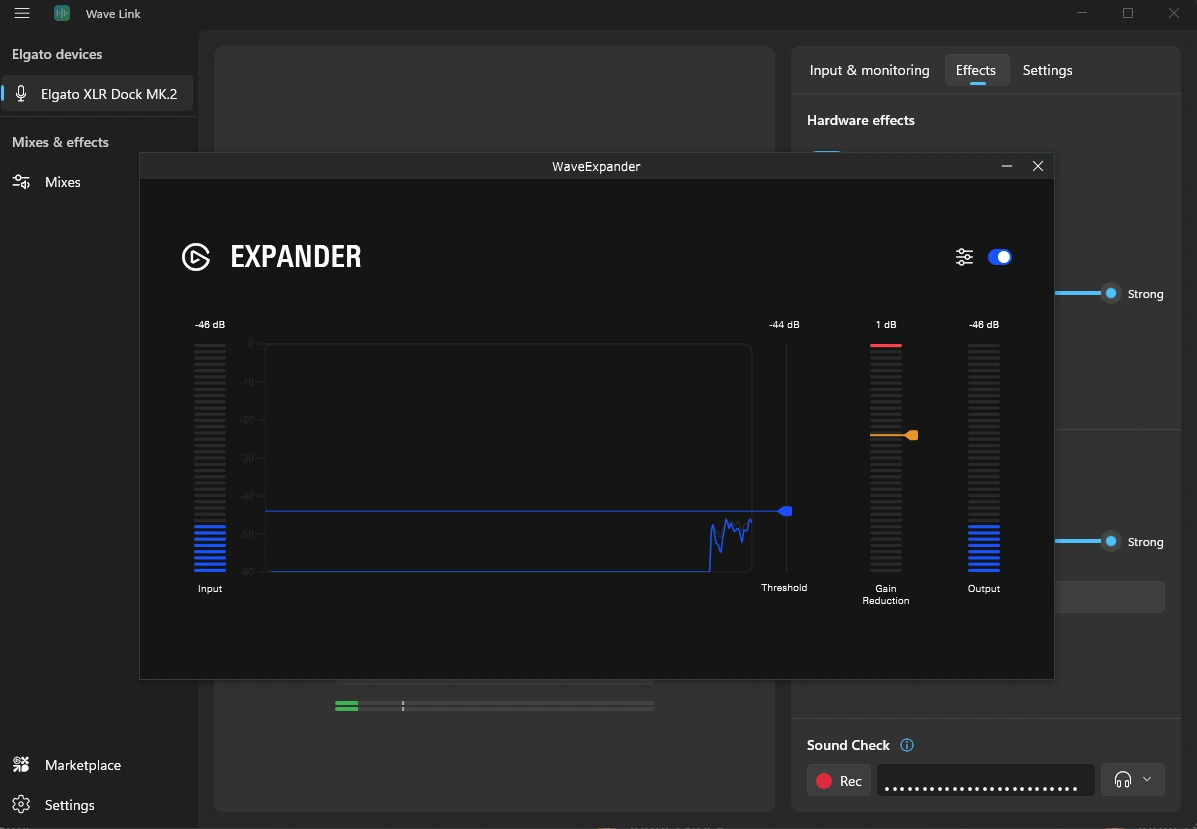1197x829 pixels.
Task: Click the microphone icon for Elgato XLR Dock
Action: click(x=21, y=94)
